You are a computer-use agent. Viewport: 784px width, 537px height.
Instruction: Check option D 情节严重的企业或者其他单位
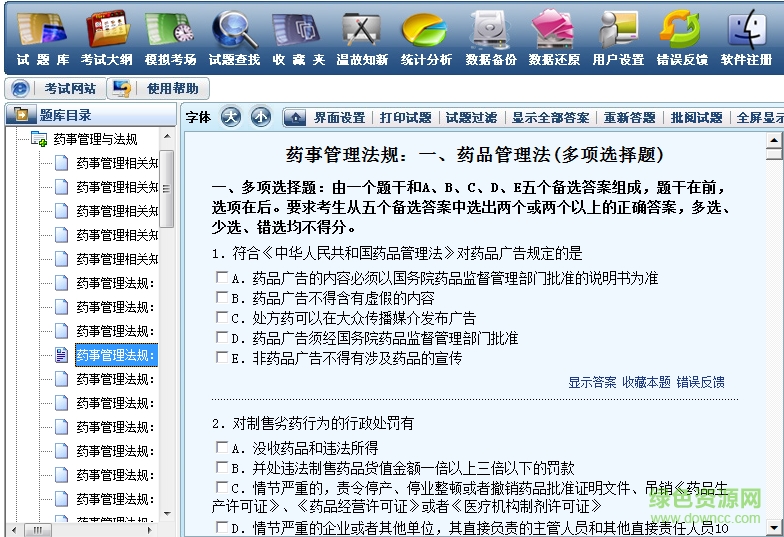click(x=222, y=526)
